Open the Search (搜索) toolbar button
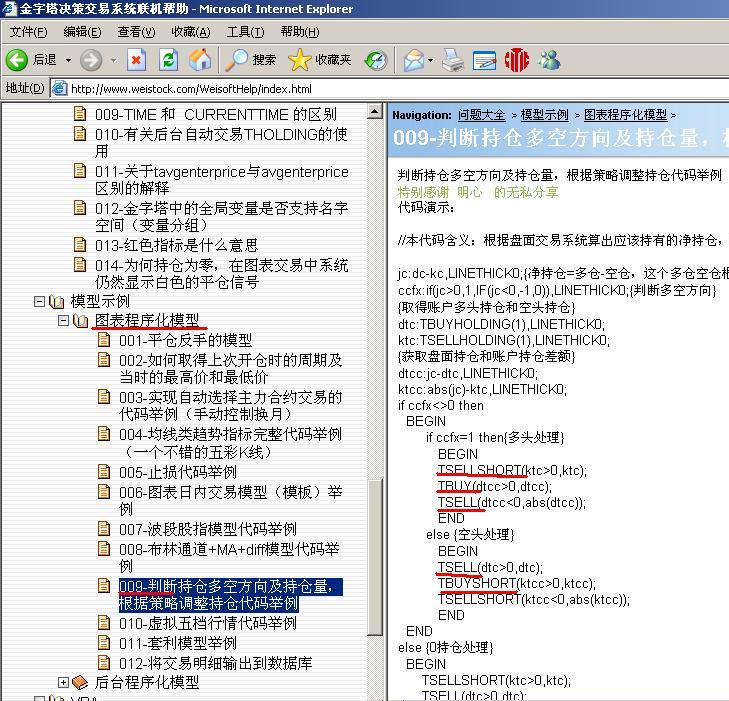The width and height of the screenshot is (729, 701). (251, 60)
